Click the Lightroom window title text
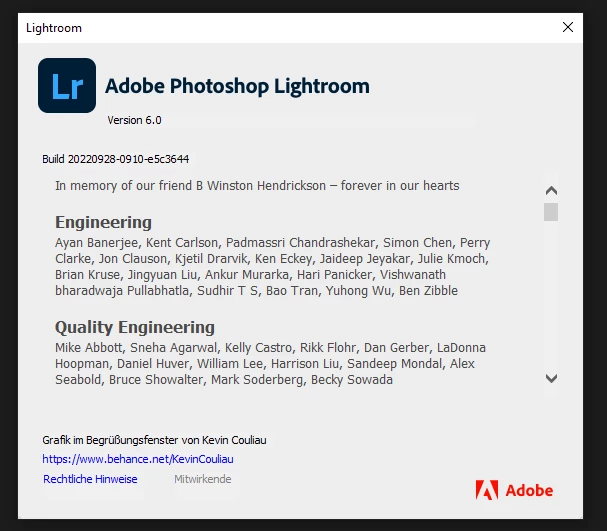 tap(54, 28)
